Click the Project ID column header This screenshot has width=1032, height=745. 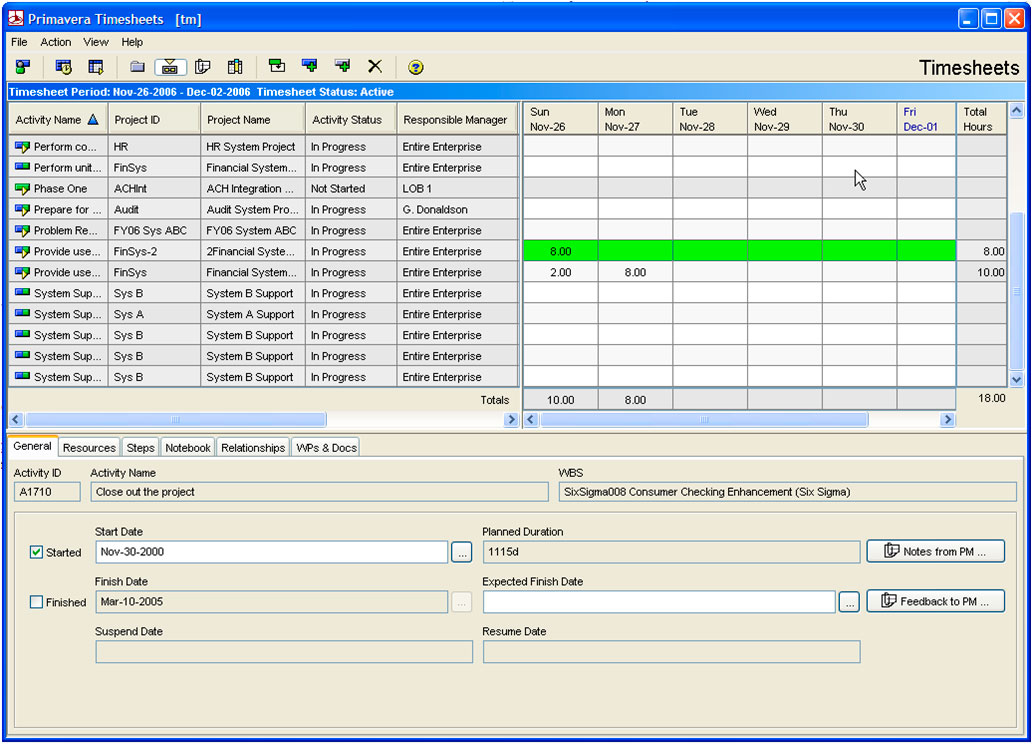click(154, 120)
